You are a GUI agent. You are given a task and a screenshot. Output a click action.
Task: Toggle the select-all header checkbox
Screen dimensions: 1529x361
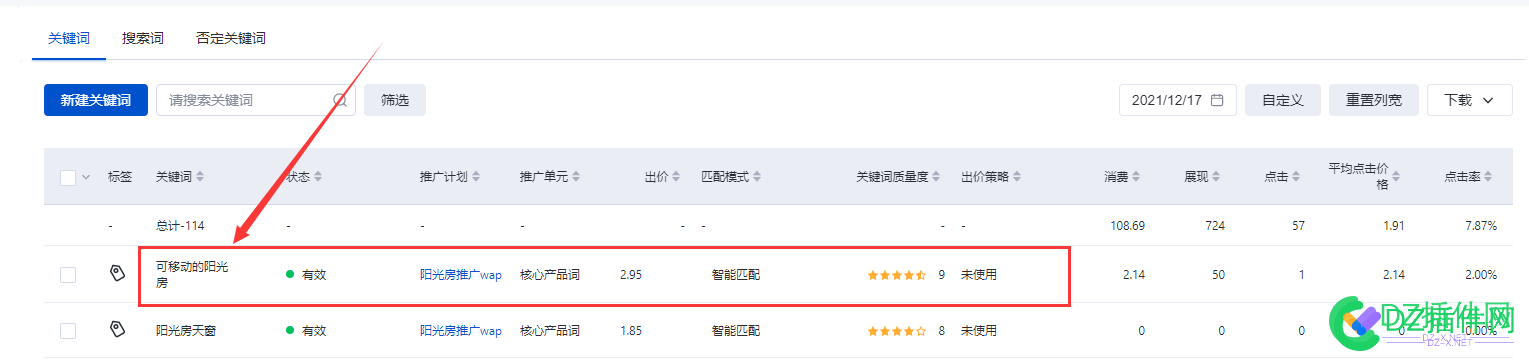pos(68,177)
